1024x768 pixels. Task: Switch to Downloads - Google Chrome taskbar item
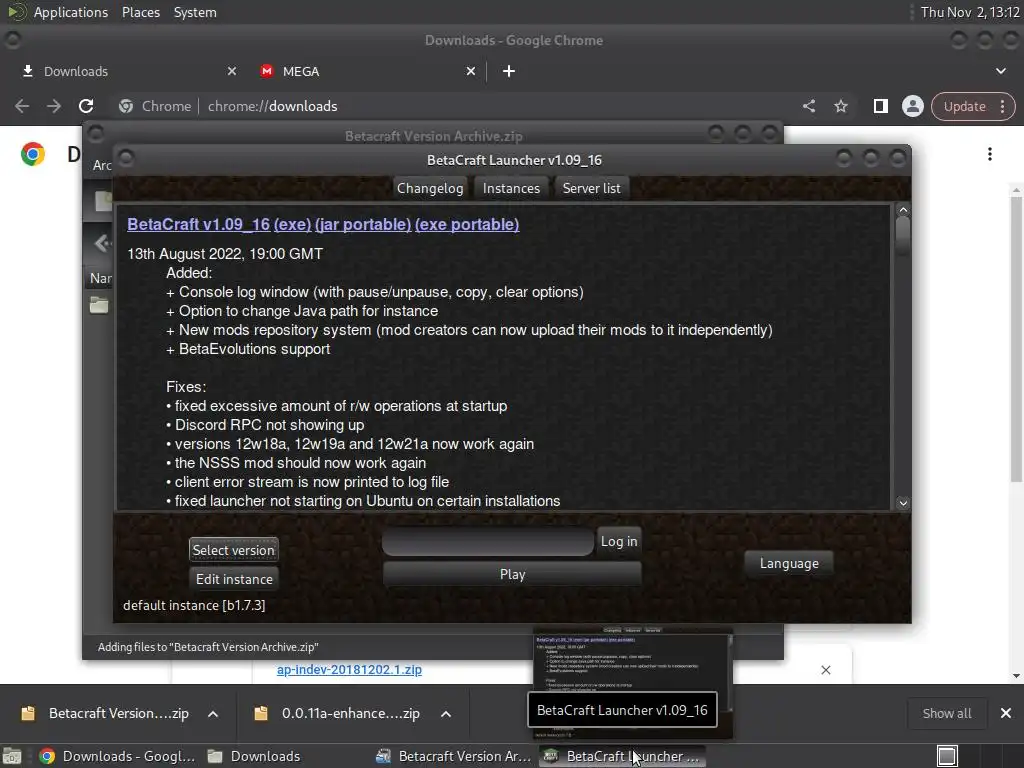pos(117,756)
